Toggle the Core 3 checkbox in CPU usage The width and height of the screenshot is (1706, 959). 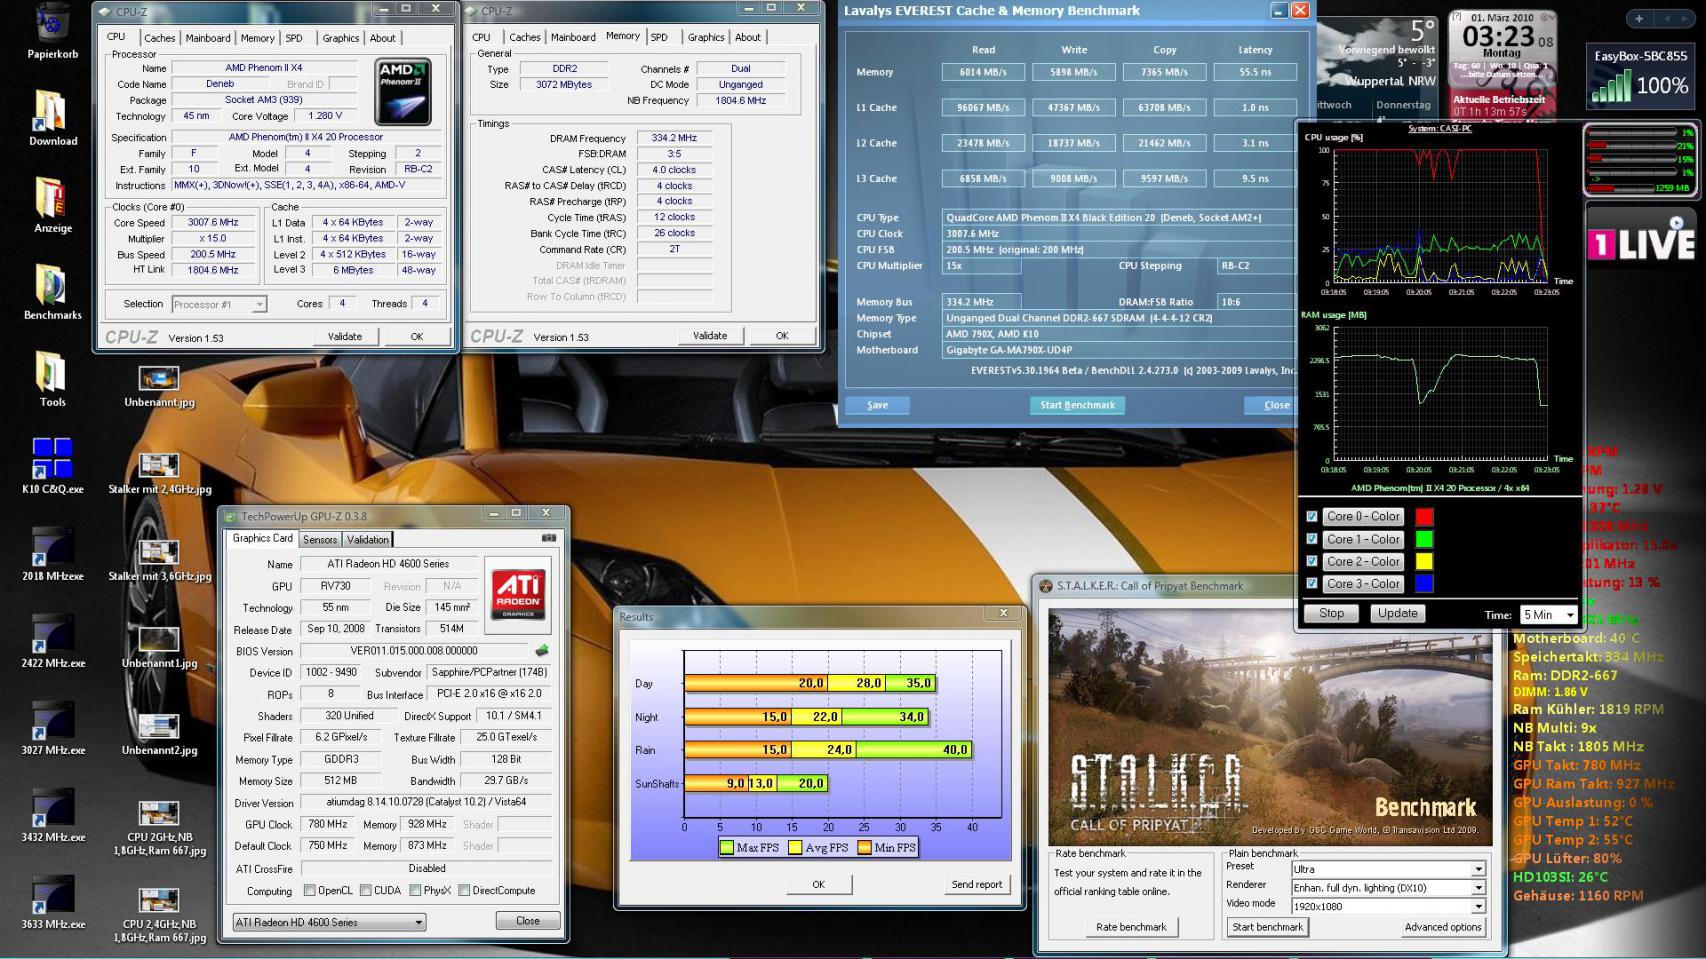(1311, 583)
